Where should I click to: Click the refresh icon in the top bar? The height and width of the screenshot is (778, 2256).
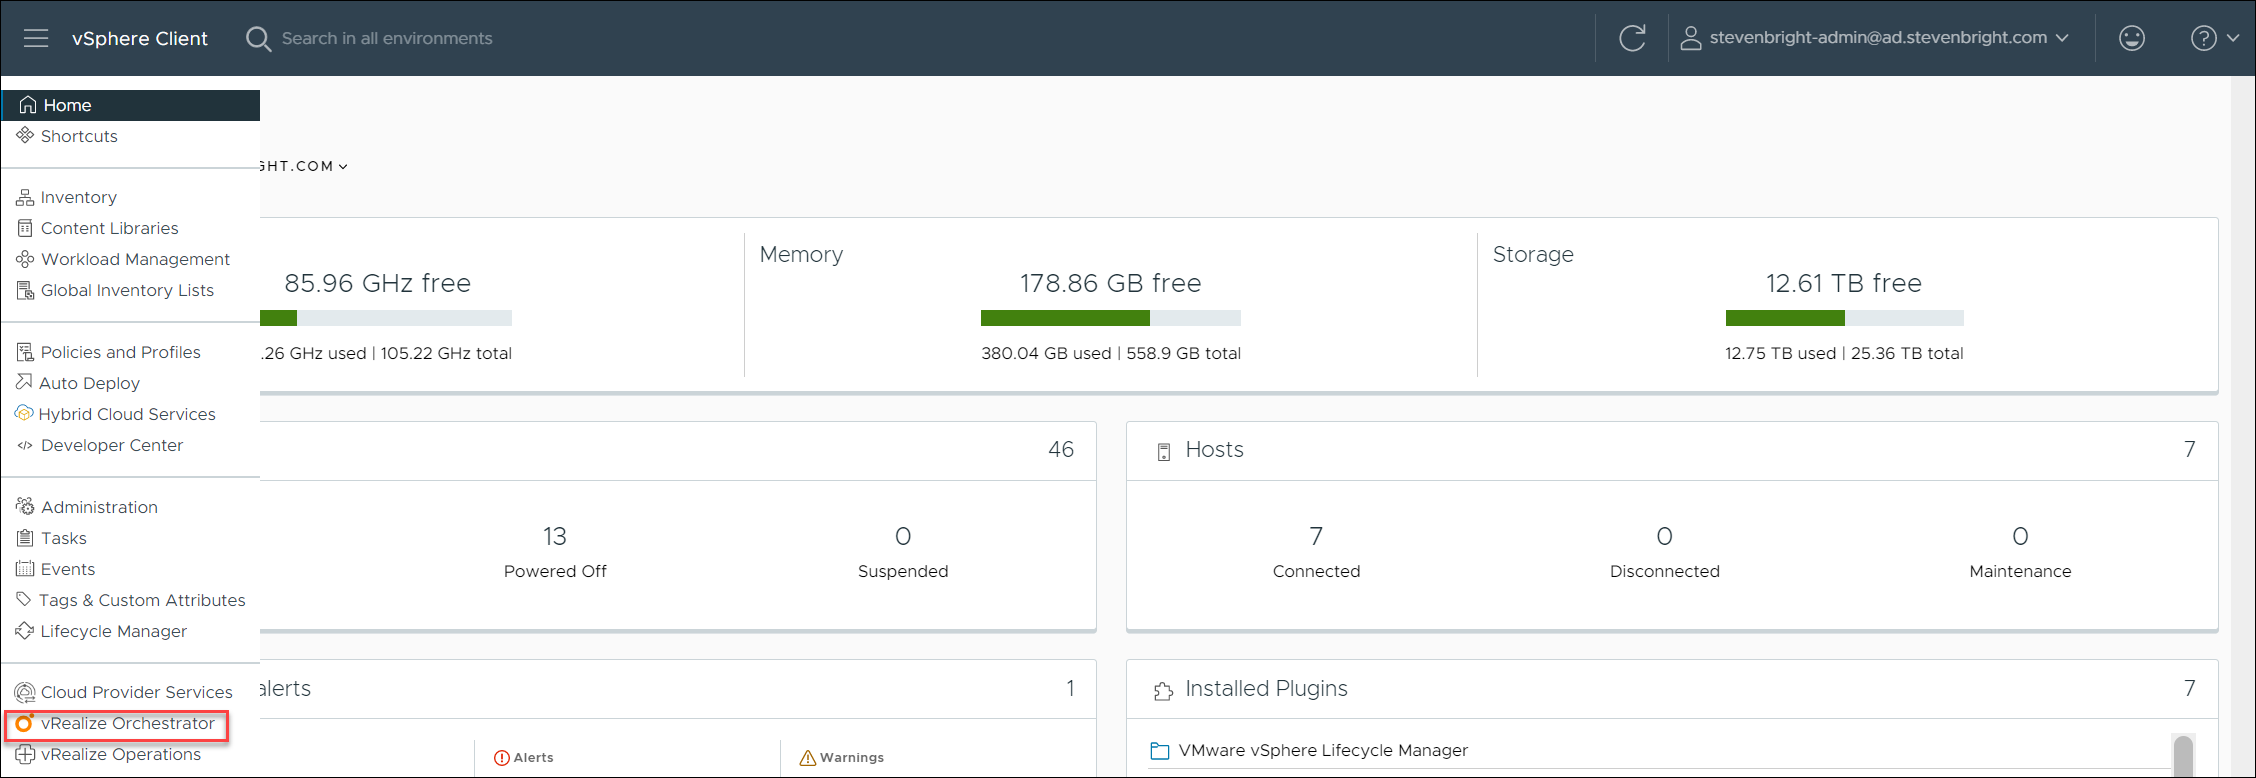click(1632, 38)
